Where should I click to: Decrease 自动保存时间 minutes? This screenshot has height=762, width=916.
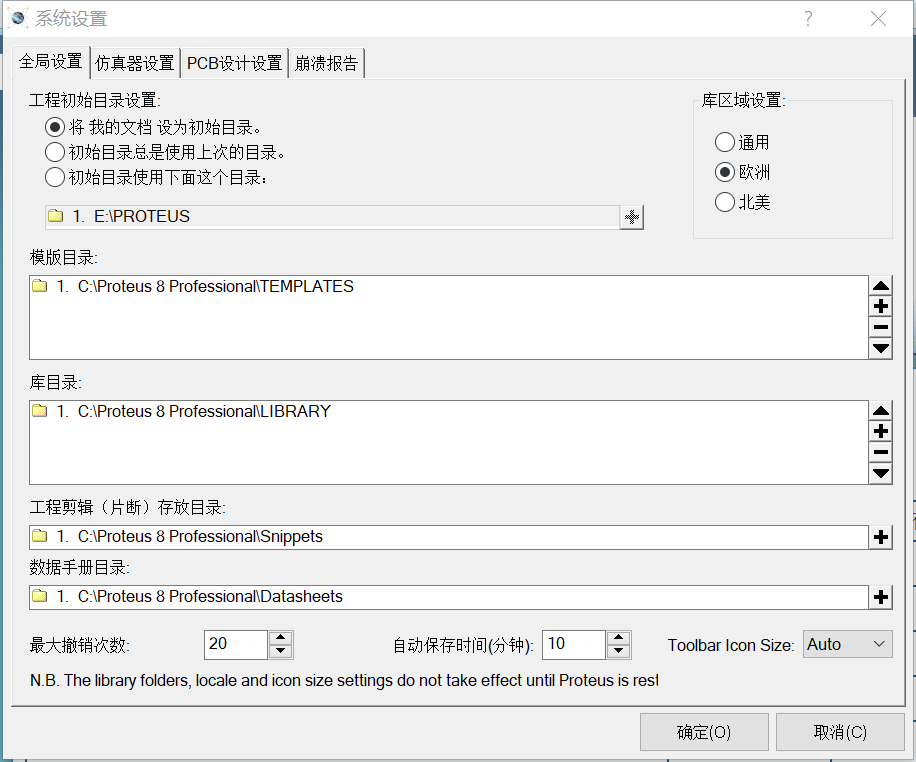coord(619,652)
